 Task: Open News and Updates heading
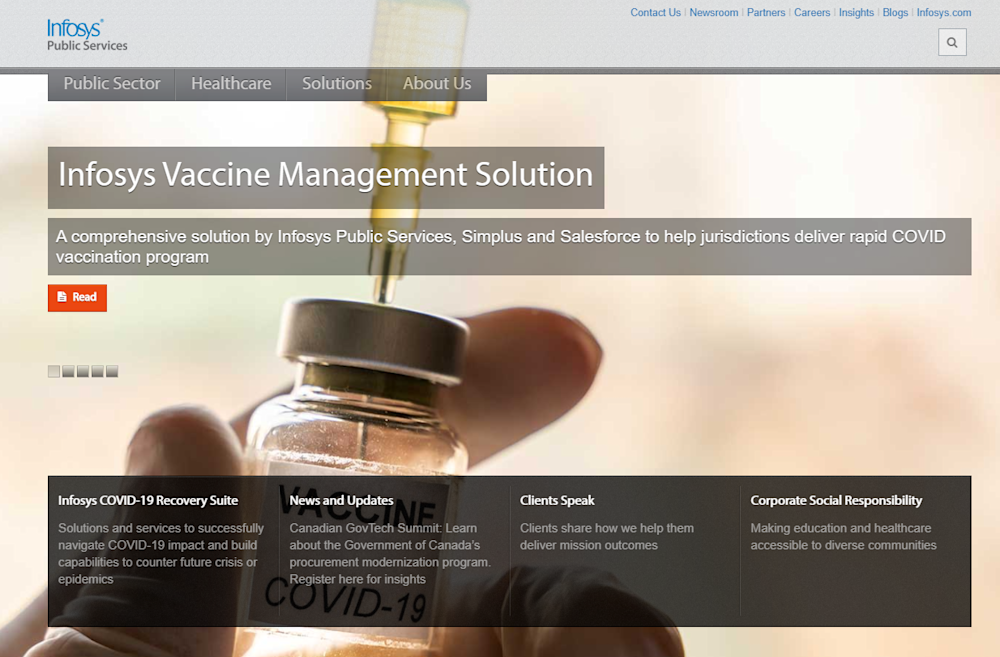(341, 501)
